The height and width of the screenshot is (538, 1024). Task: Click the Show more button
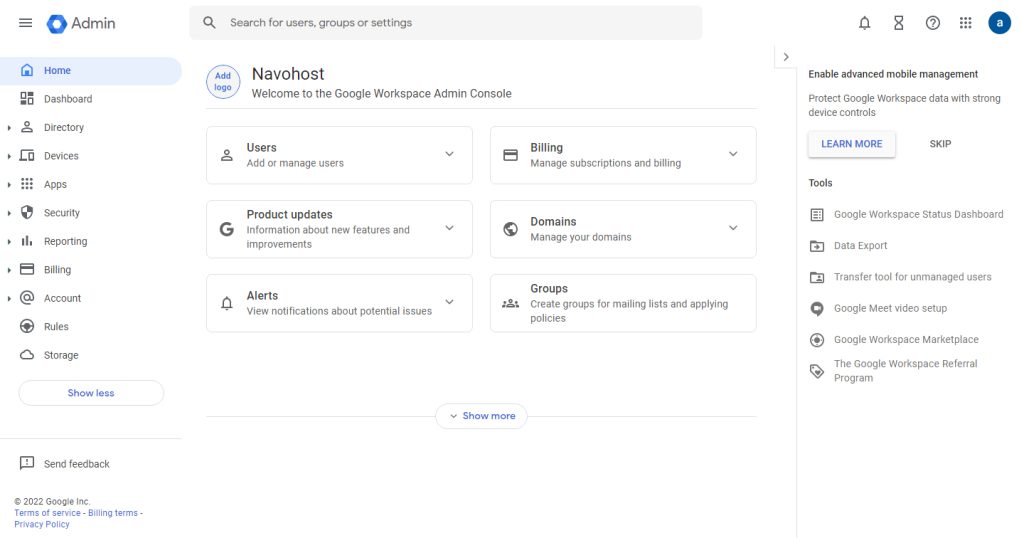(x=481, y=416)
